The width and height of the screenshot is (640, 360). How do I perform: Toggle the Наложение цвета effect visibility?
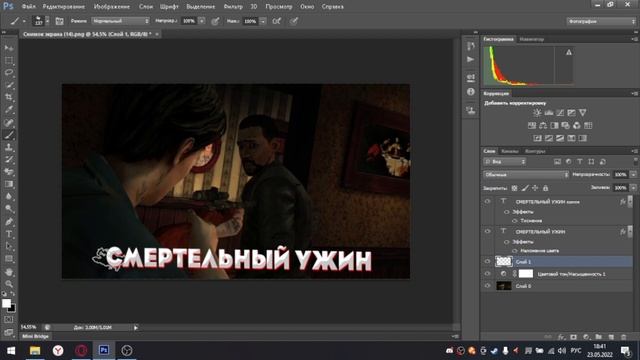(x=515, y=251)
